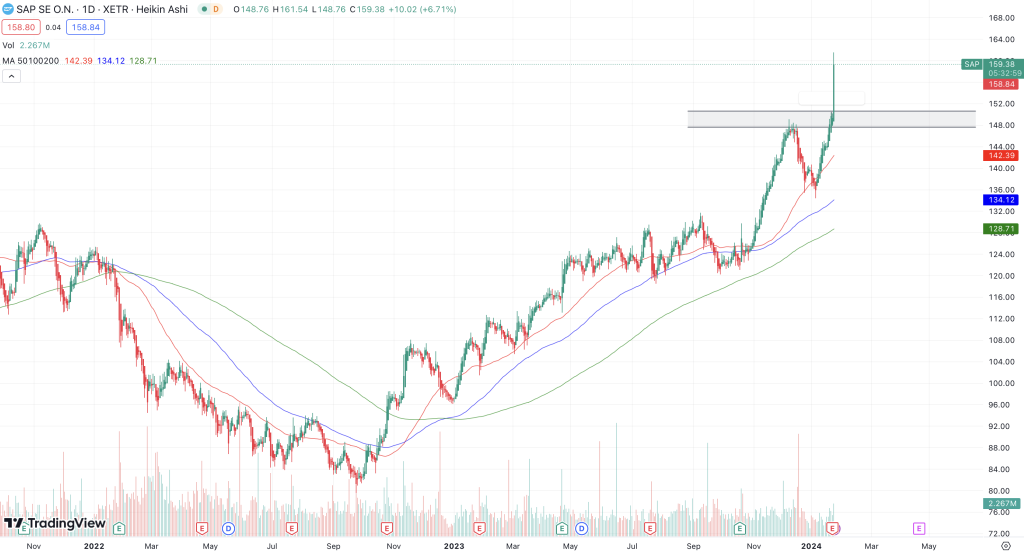The width and height of the screenshot is (1024, 554).
Task: Click the 2.267M volume label on price axis
Action: [x=1001, y=504]
